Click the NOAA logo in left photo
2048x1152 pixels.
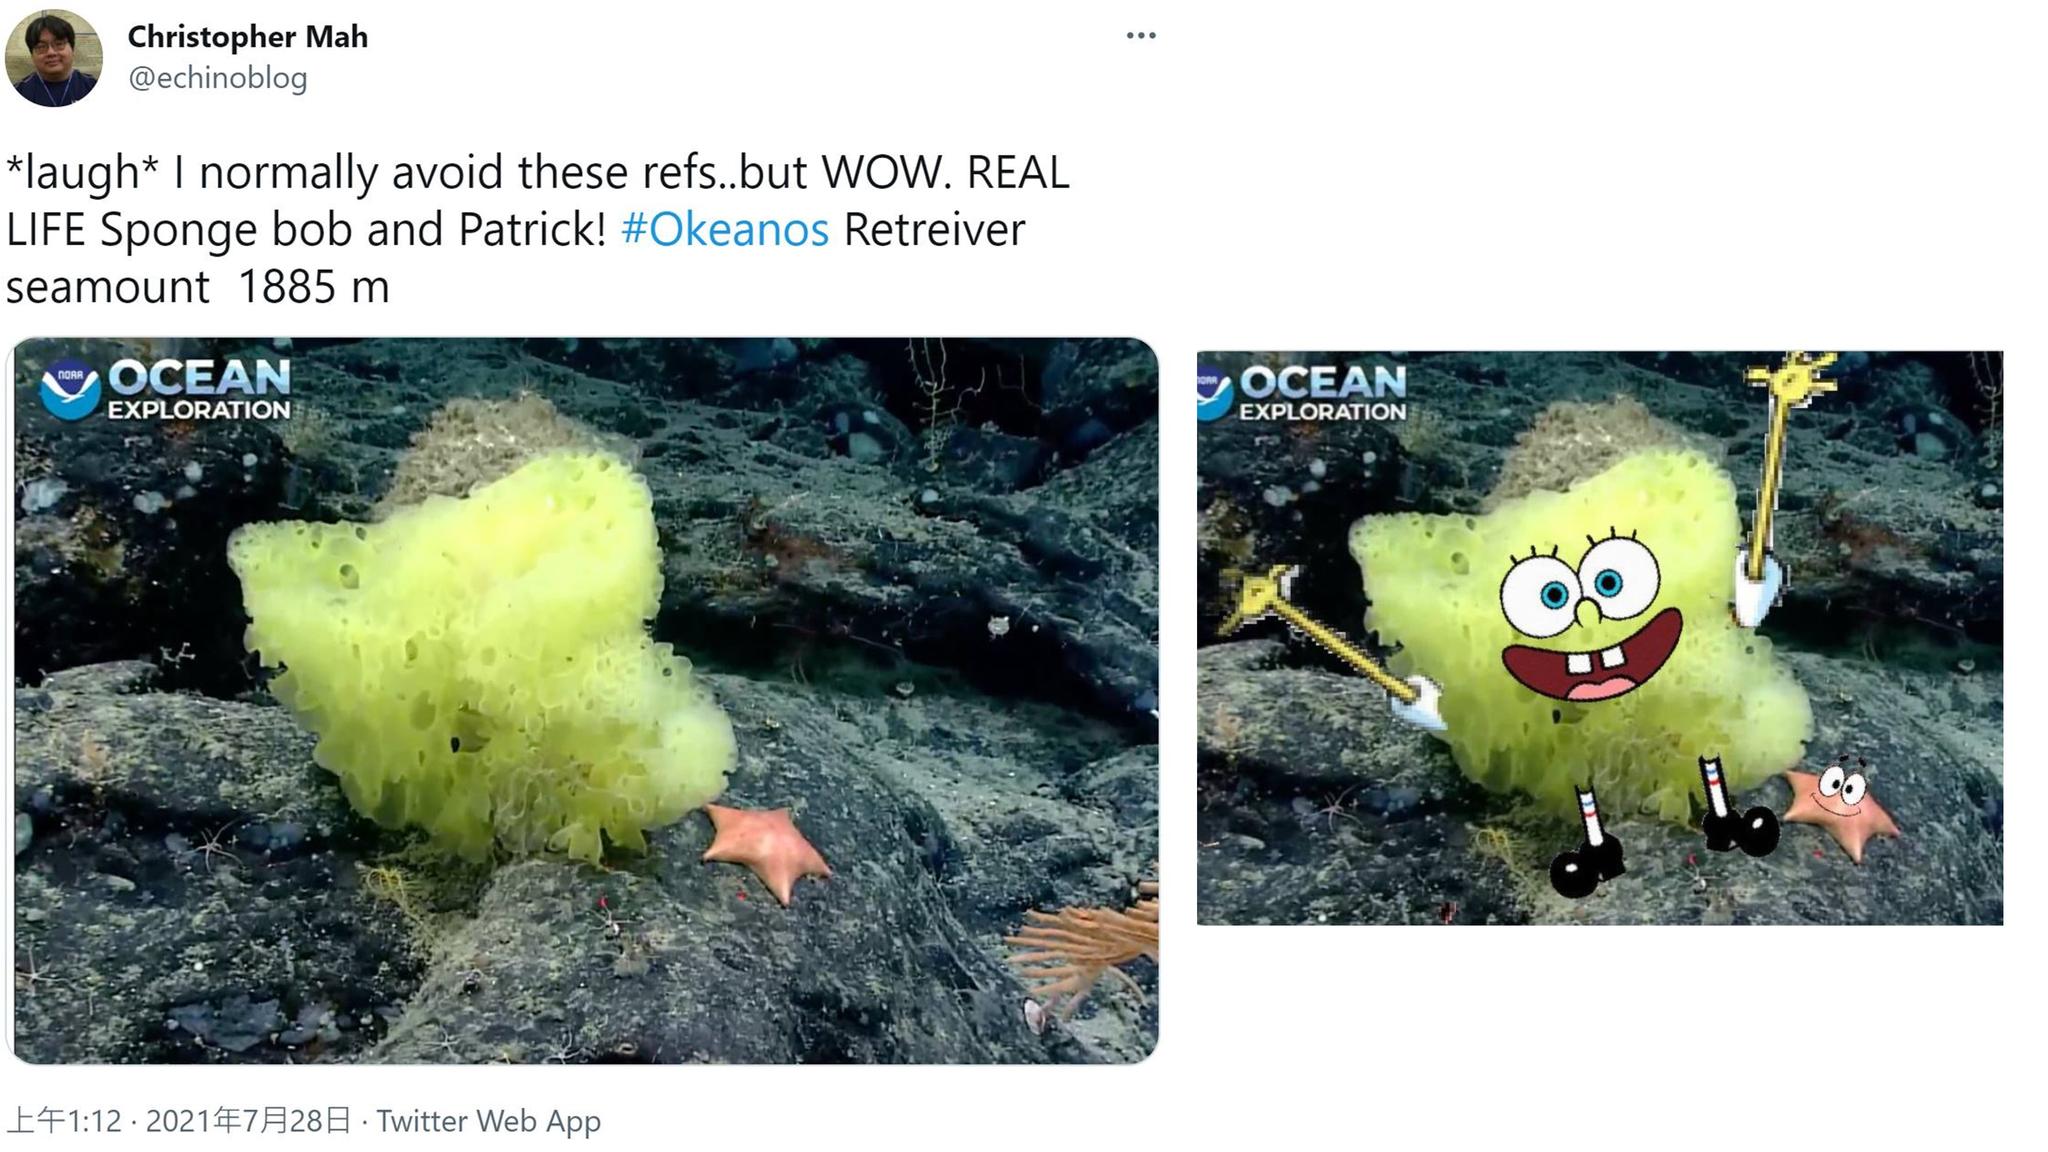pyautogui.click(x=70, y=389)
